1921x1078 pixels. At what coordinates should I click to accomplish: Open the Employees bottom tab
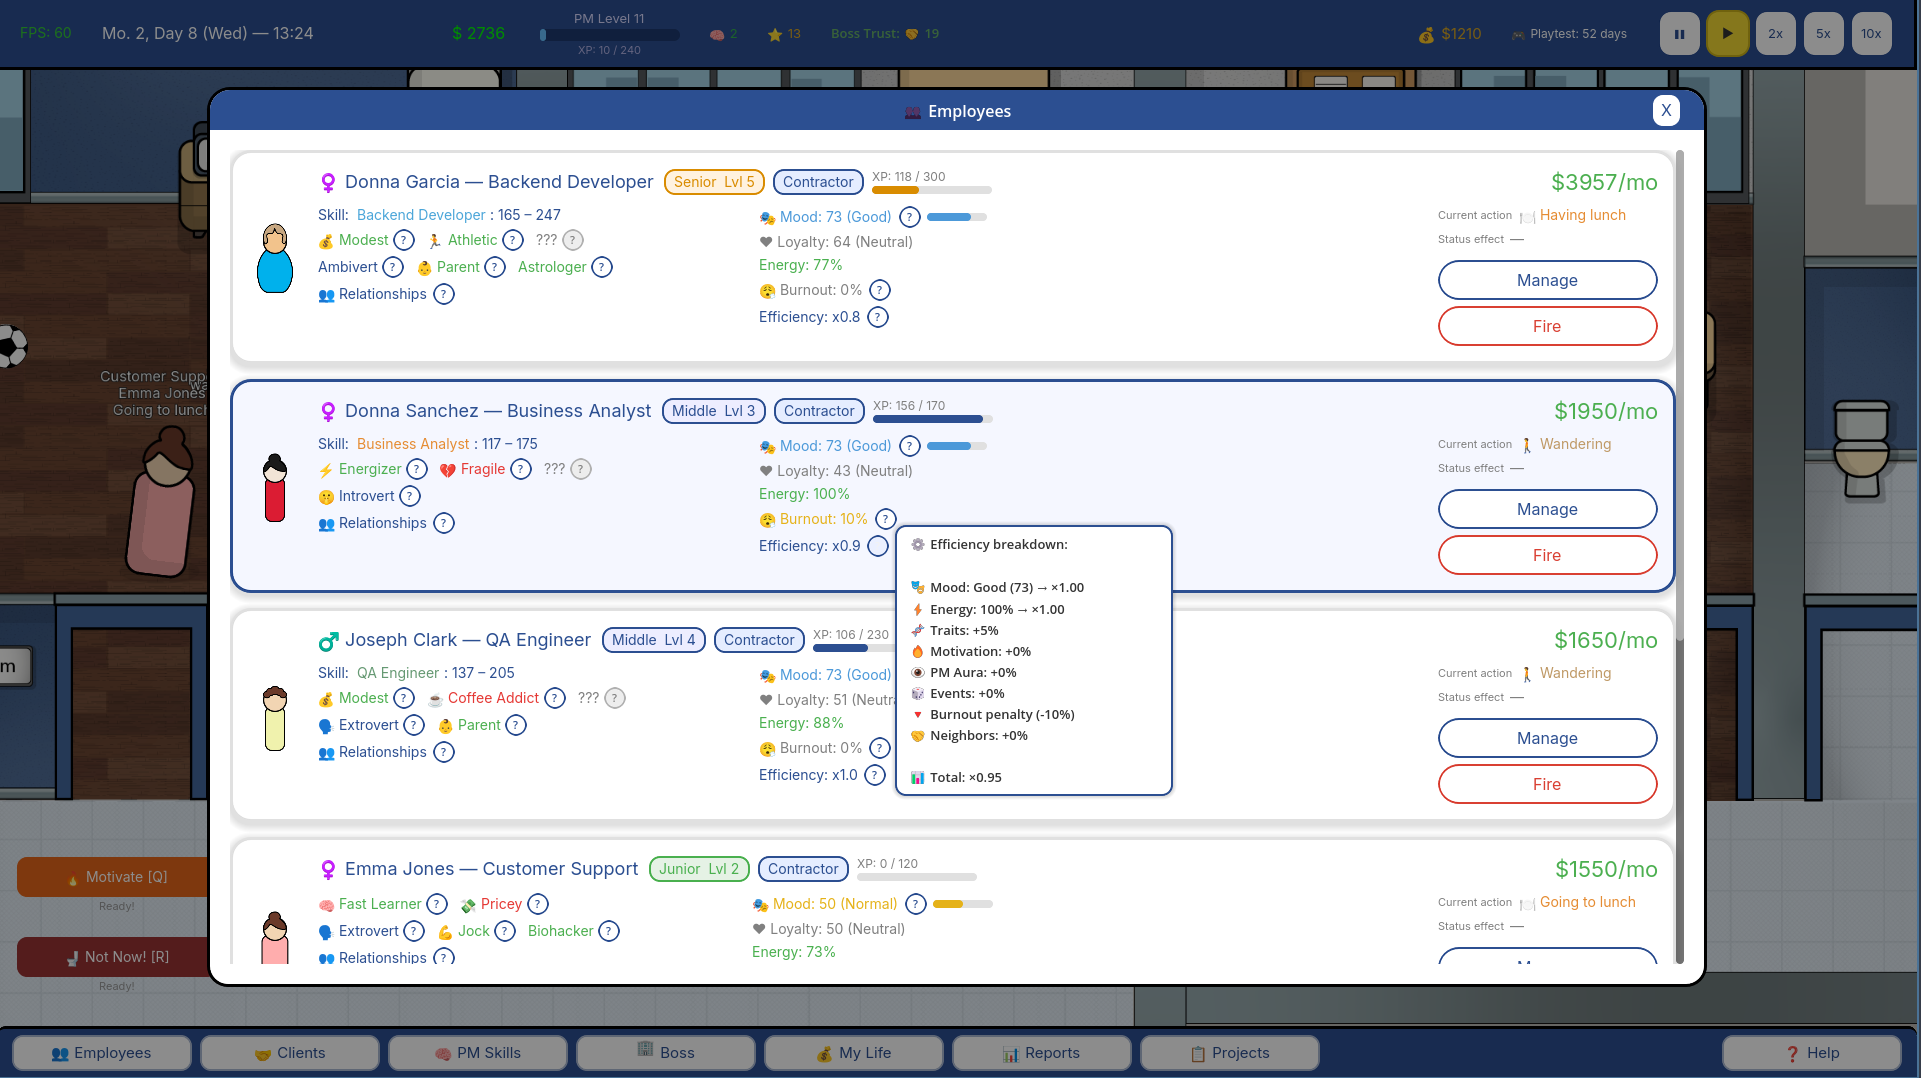(x=101, y=1053)
